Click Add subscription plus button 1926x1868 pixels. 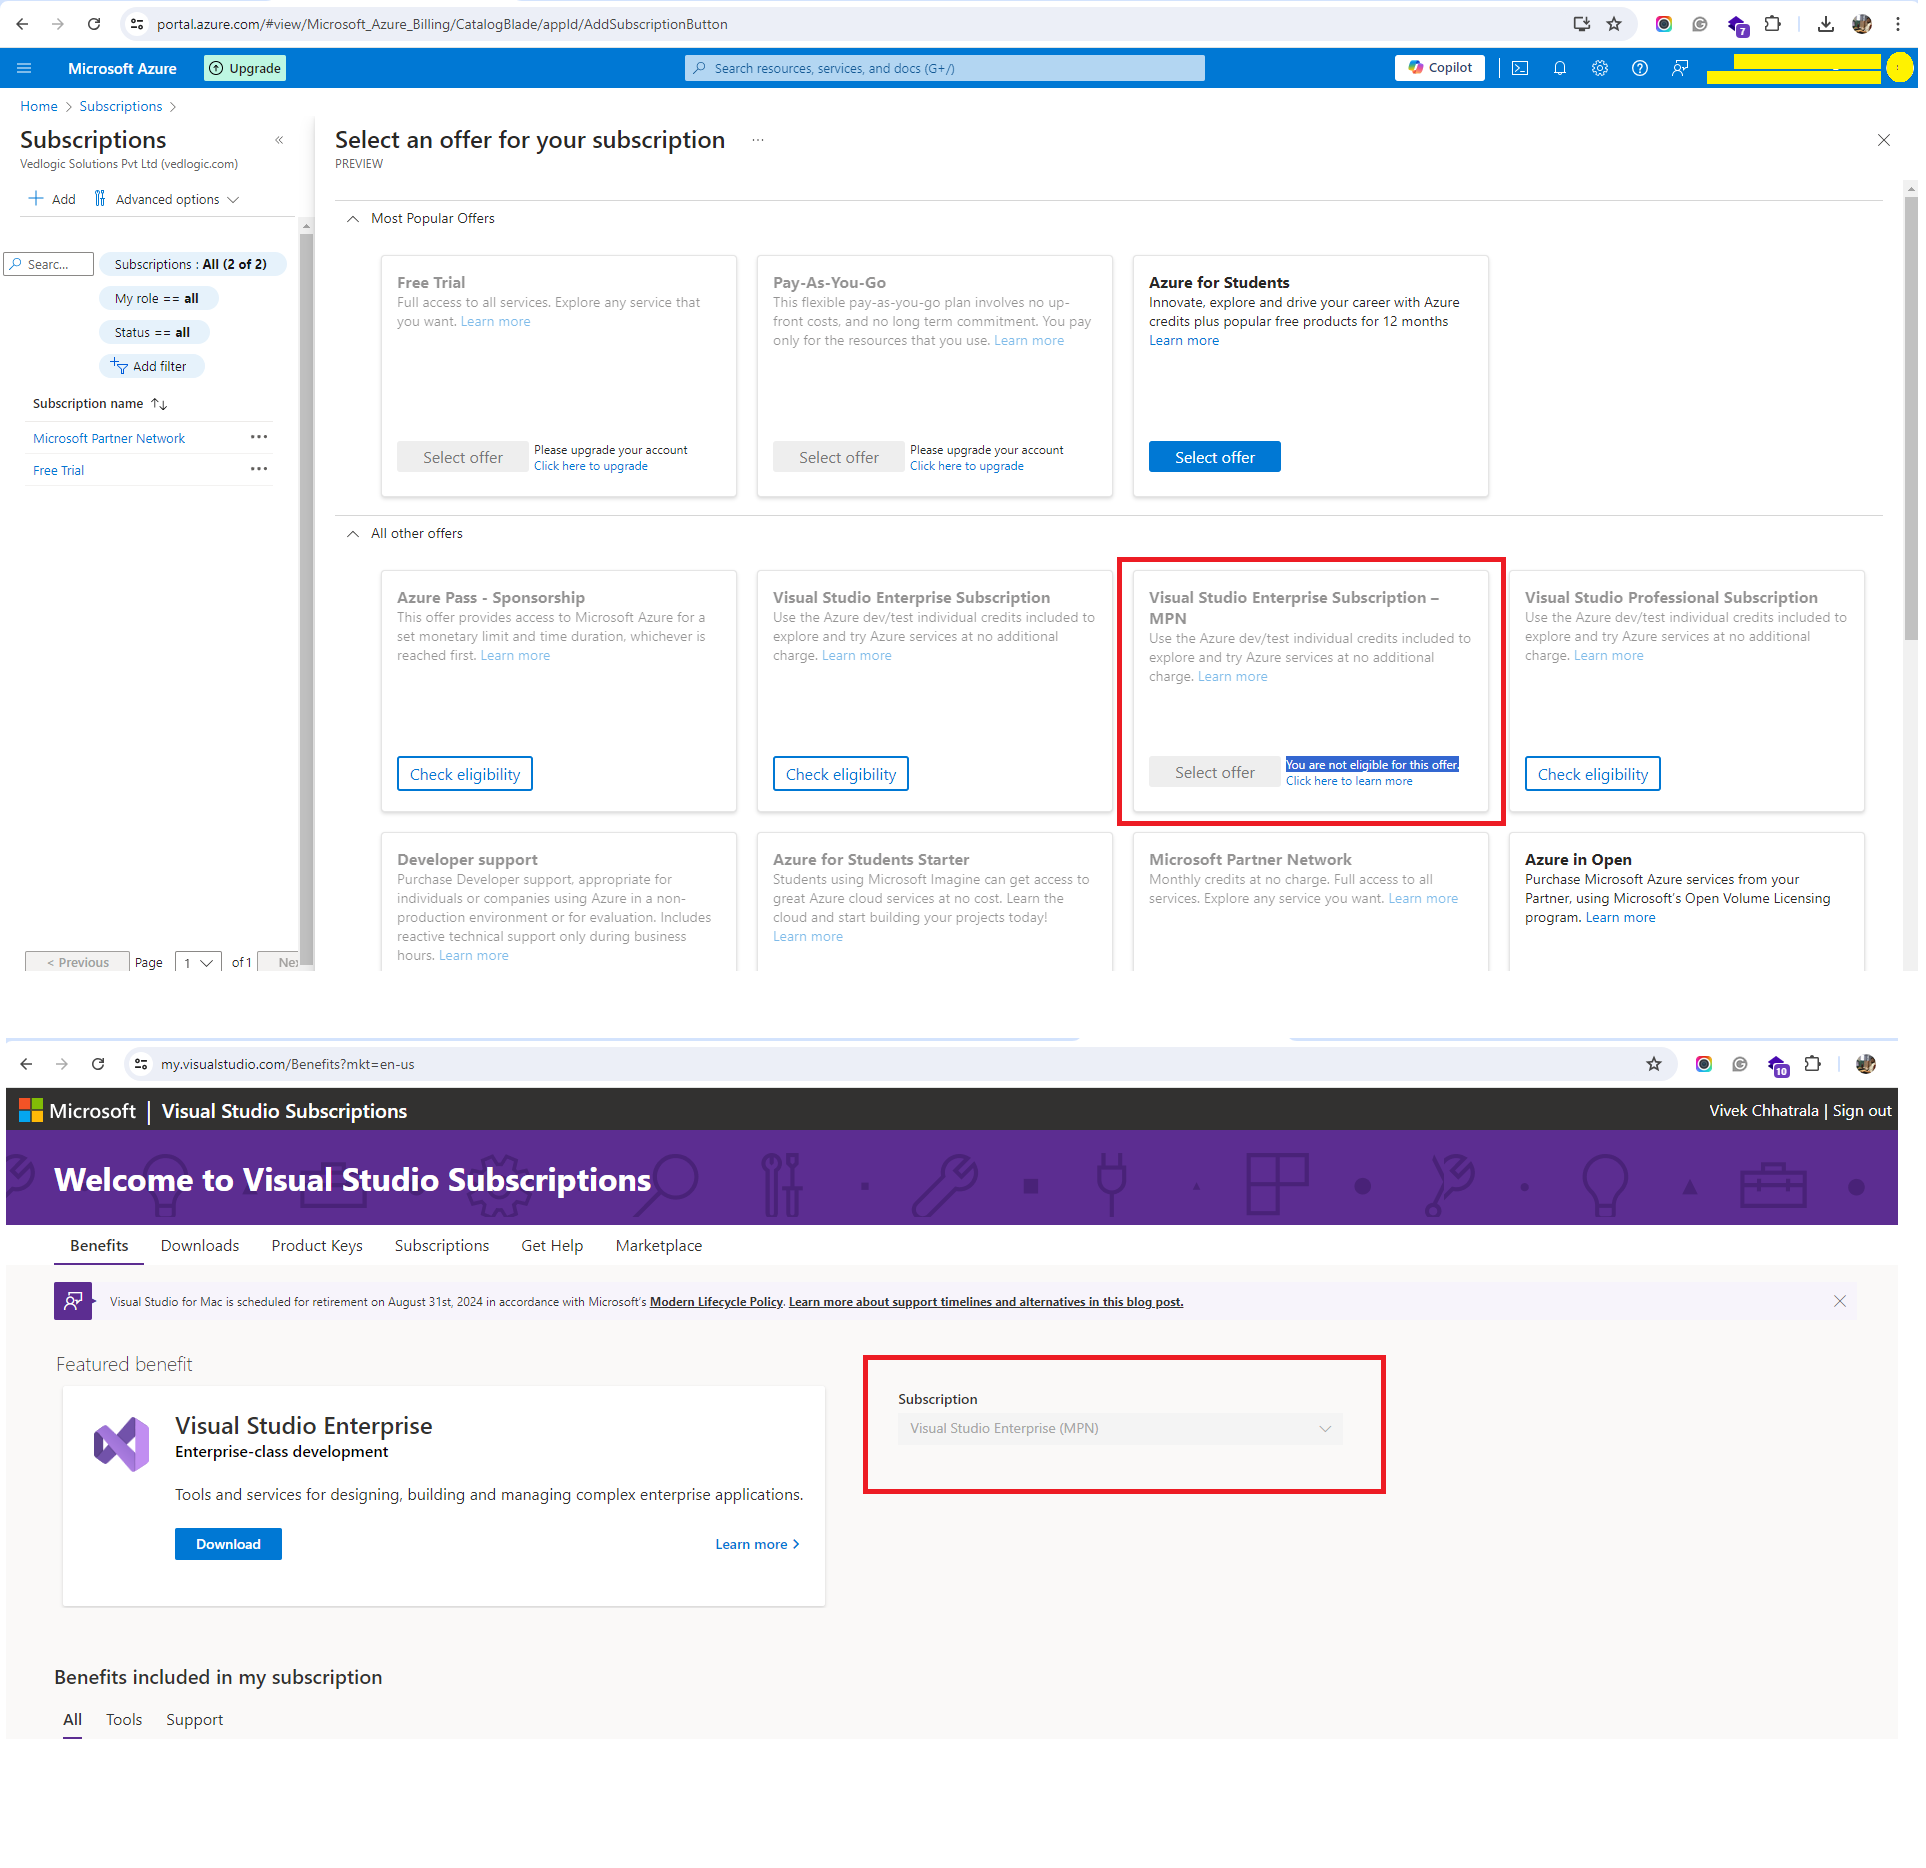coord(52,199)
